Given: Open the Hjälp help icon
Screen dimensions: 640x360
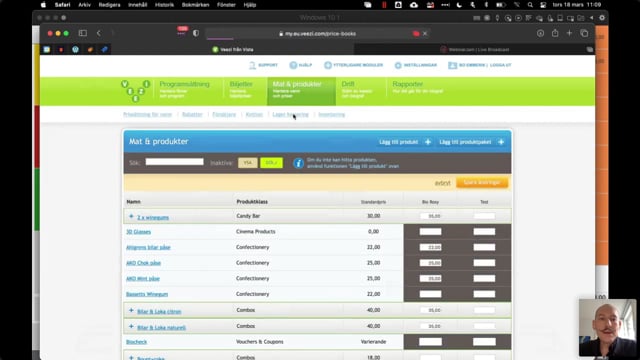Looking at the screenshot, I should (x=293, y=65).
